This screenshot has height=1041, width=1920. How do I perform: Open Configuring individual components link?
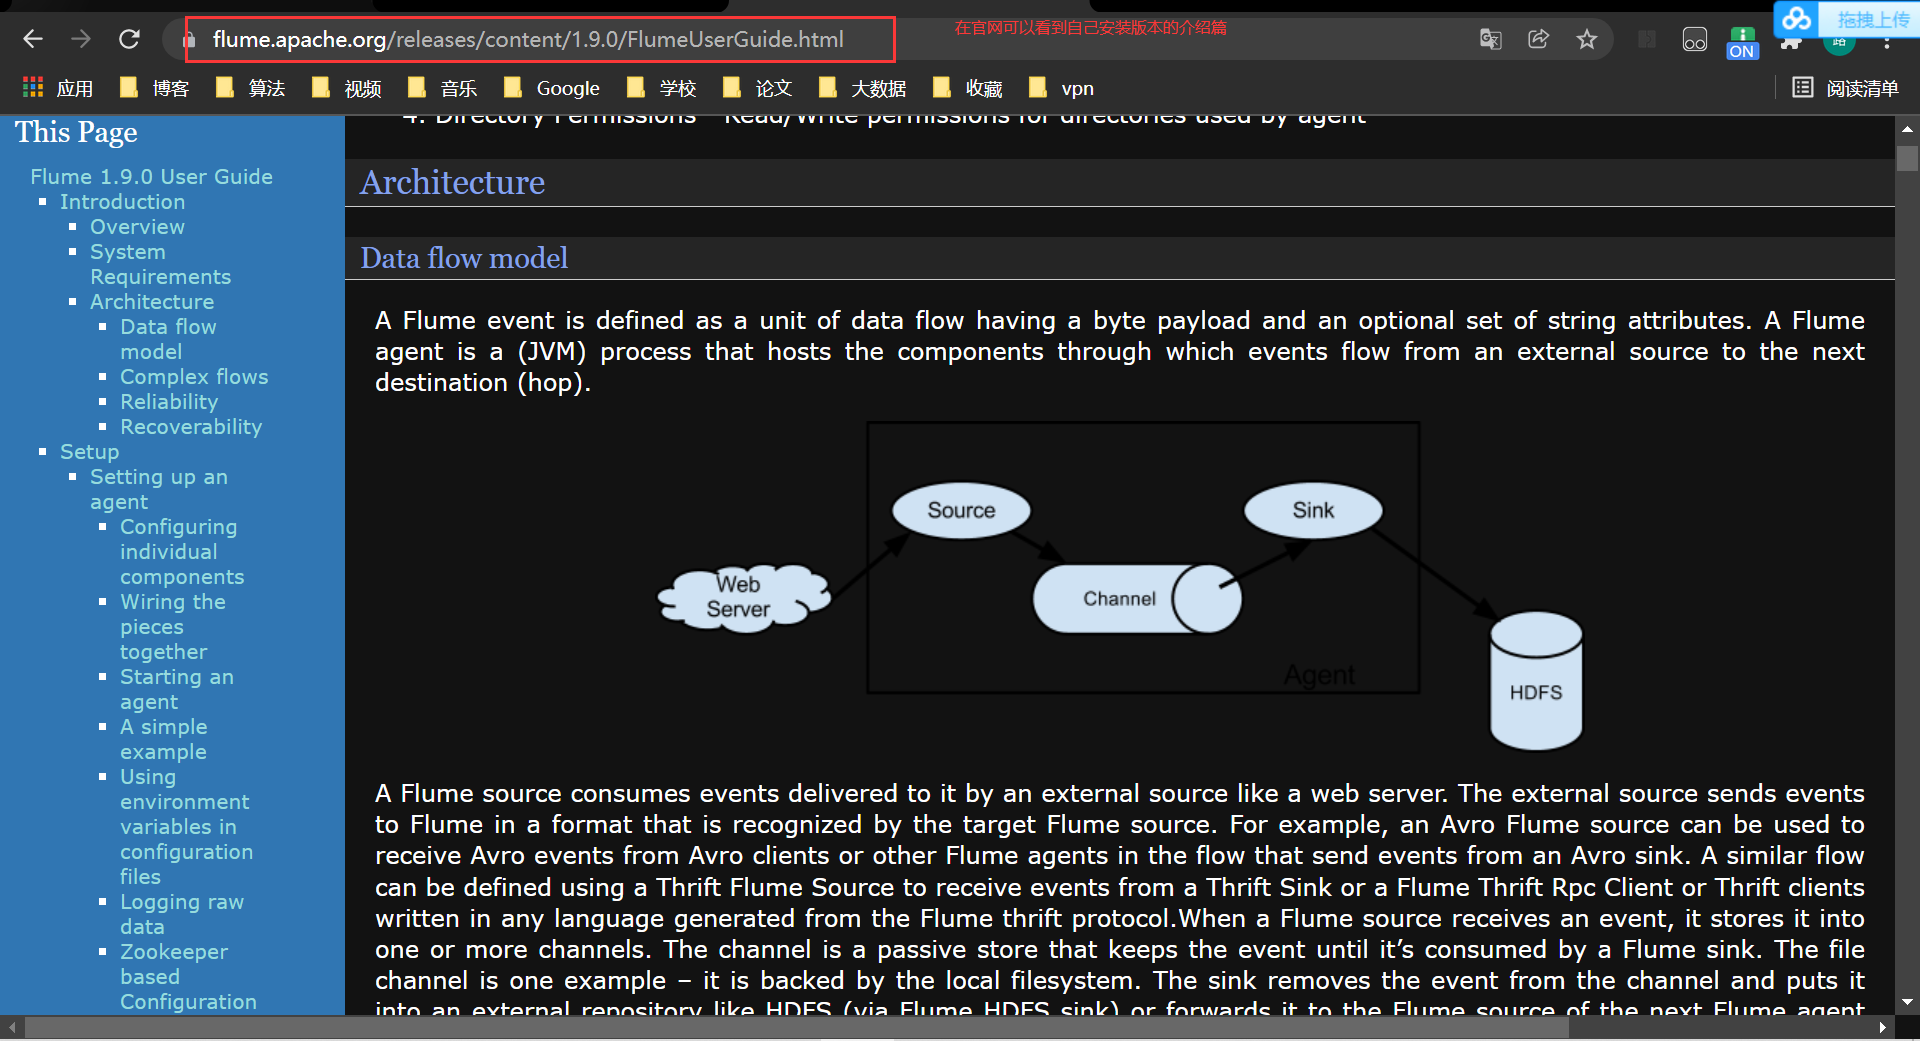coord(182,552)
